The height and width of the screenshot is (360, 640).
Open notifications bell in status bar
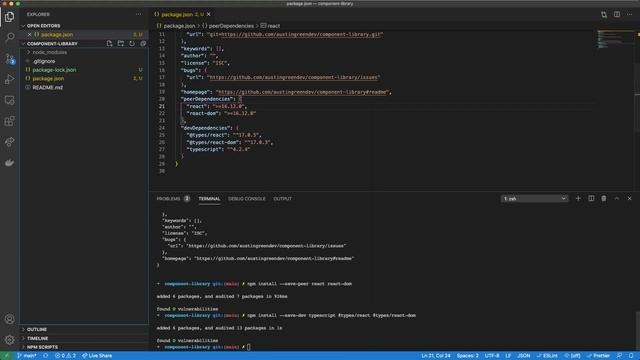point(631,356)
